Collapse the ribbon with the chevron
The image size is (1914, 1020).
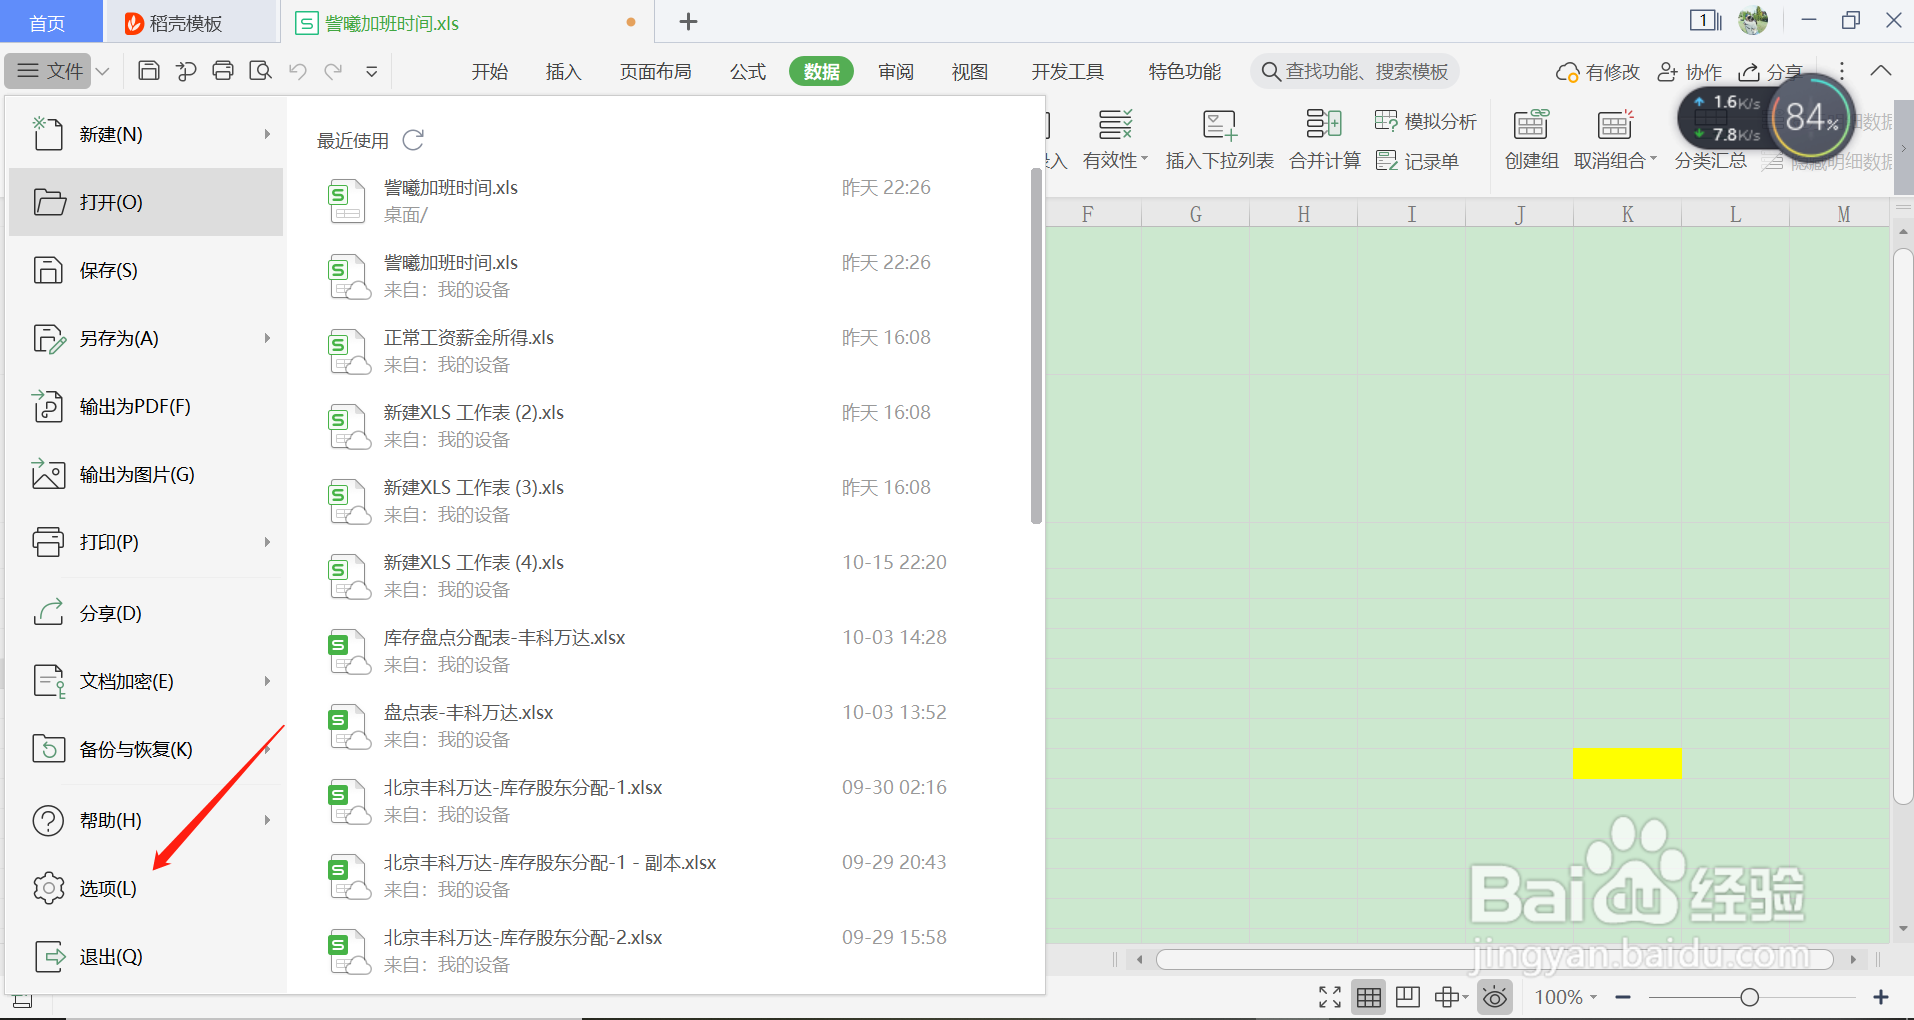click(1881, 71)
